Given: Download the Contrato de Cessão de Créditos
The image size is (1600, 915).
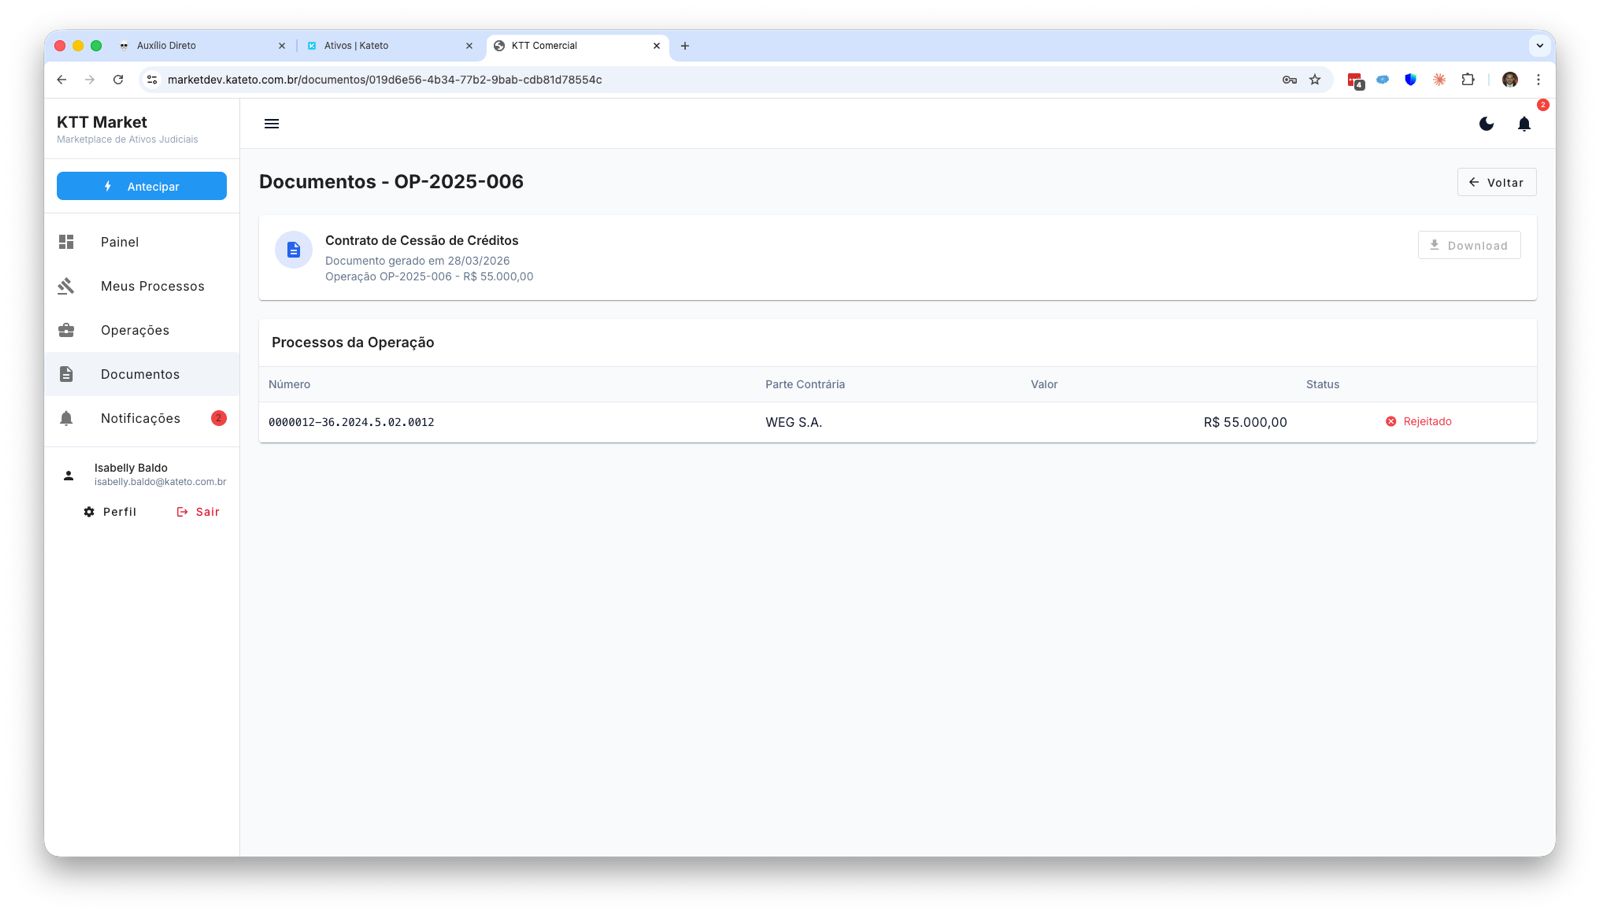Looking at the screenshot, I should (1468, 245).
